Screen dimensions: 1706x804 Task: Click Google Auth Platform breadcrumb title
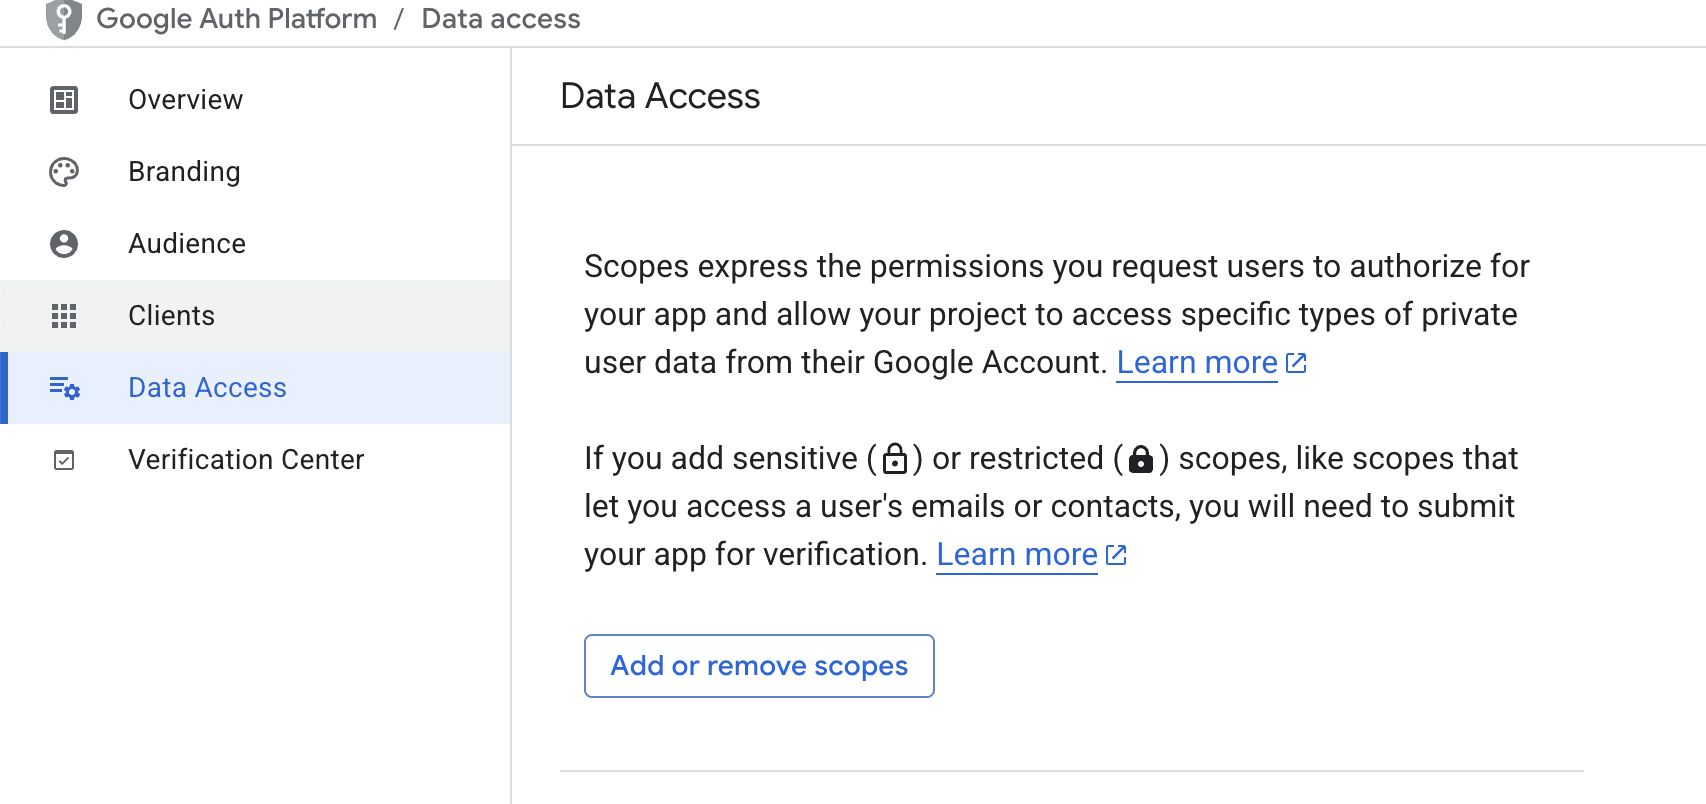click(237, 19)
